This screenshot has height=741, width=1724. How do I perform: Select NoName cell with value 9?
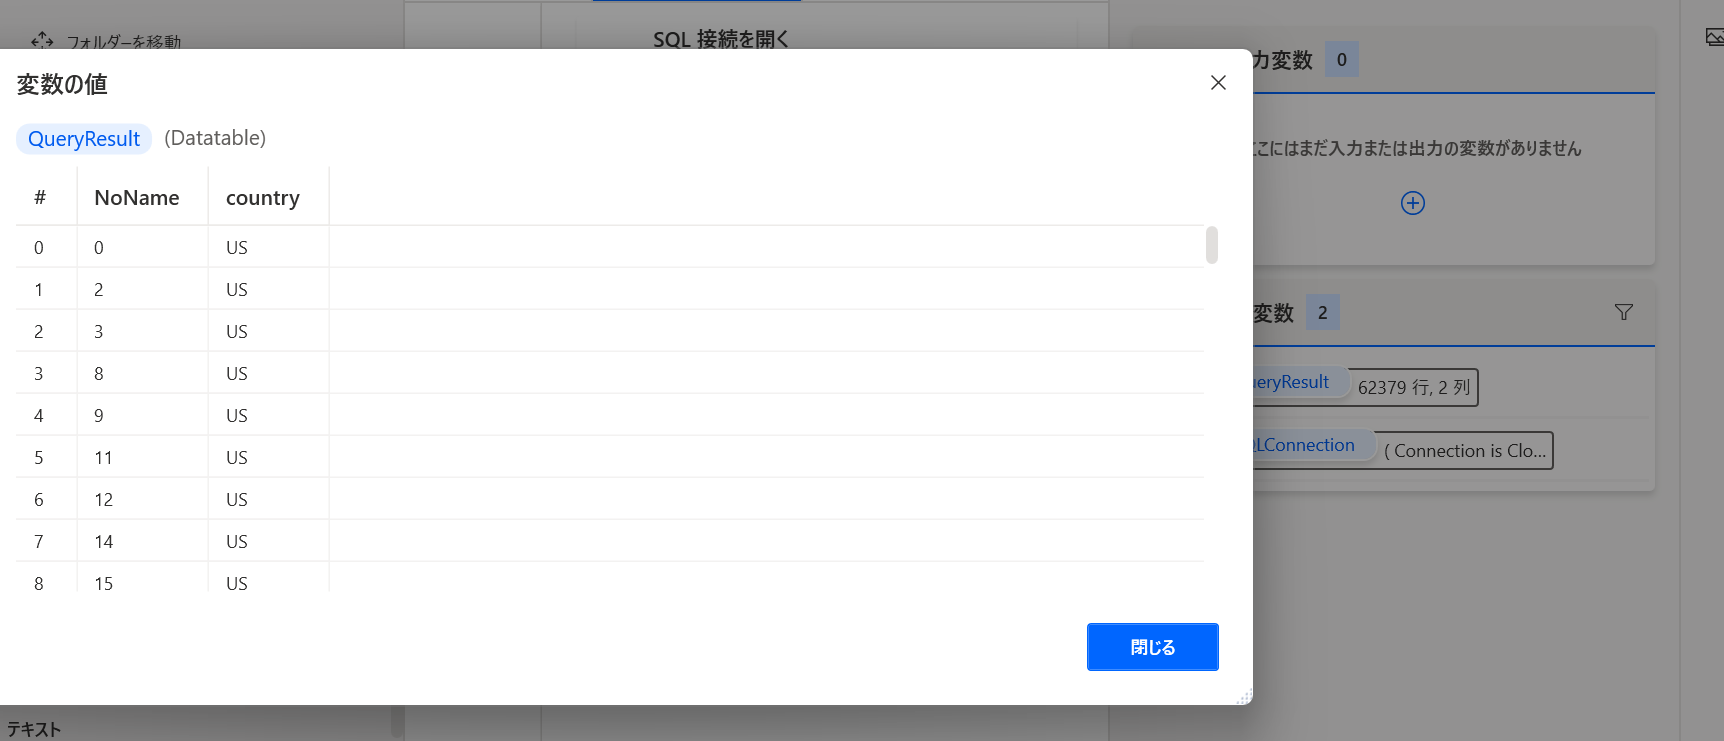(x=142, y=415)
